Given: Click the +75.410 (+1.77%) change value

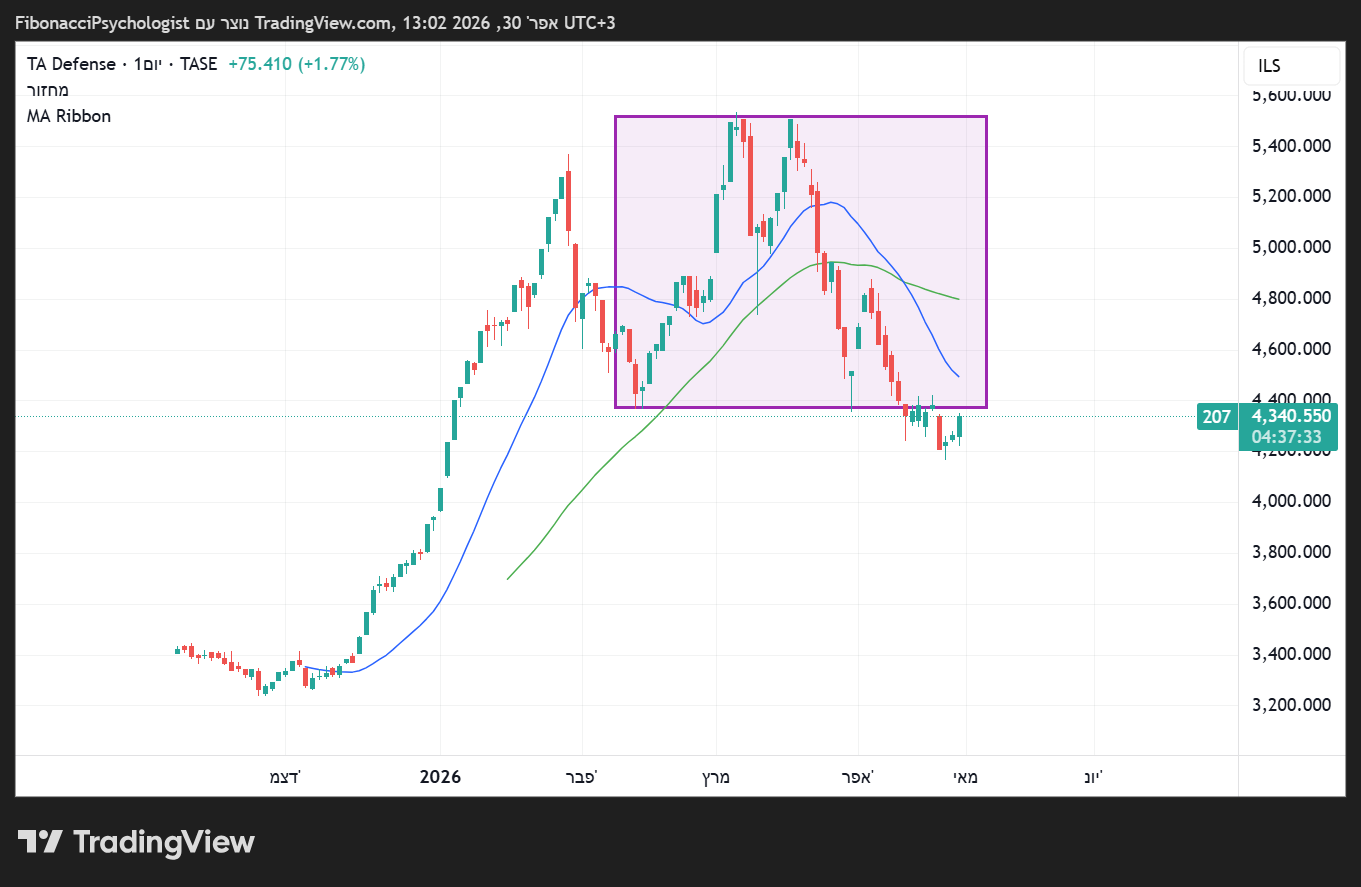Looking at the screenshot, I should pyautogui.click(x=297, y=64).
